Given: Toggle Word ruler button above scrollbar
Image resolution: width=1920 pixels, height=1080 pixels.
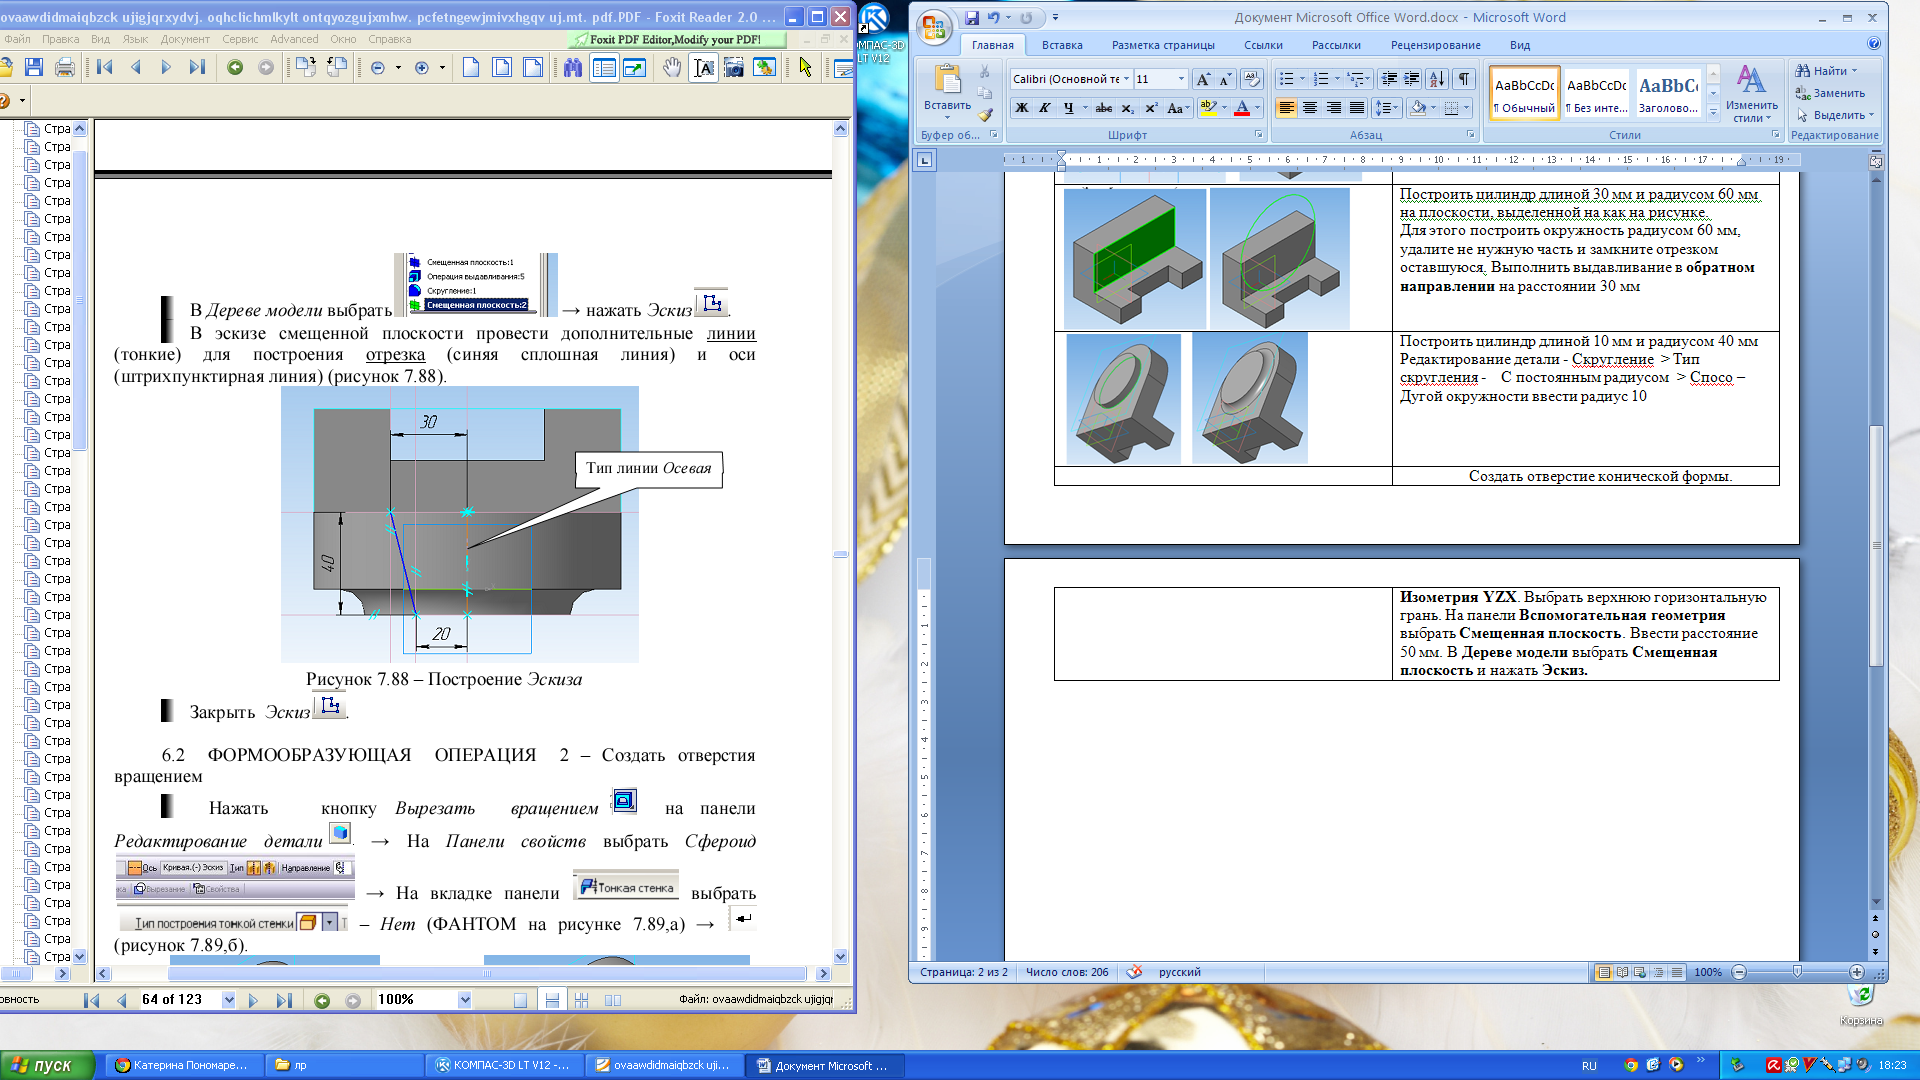Looking at the screenshot, I should click(x=1876, y=161).
